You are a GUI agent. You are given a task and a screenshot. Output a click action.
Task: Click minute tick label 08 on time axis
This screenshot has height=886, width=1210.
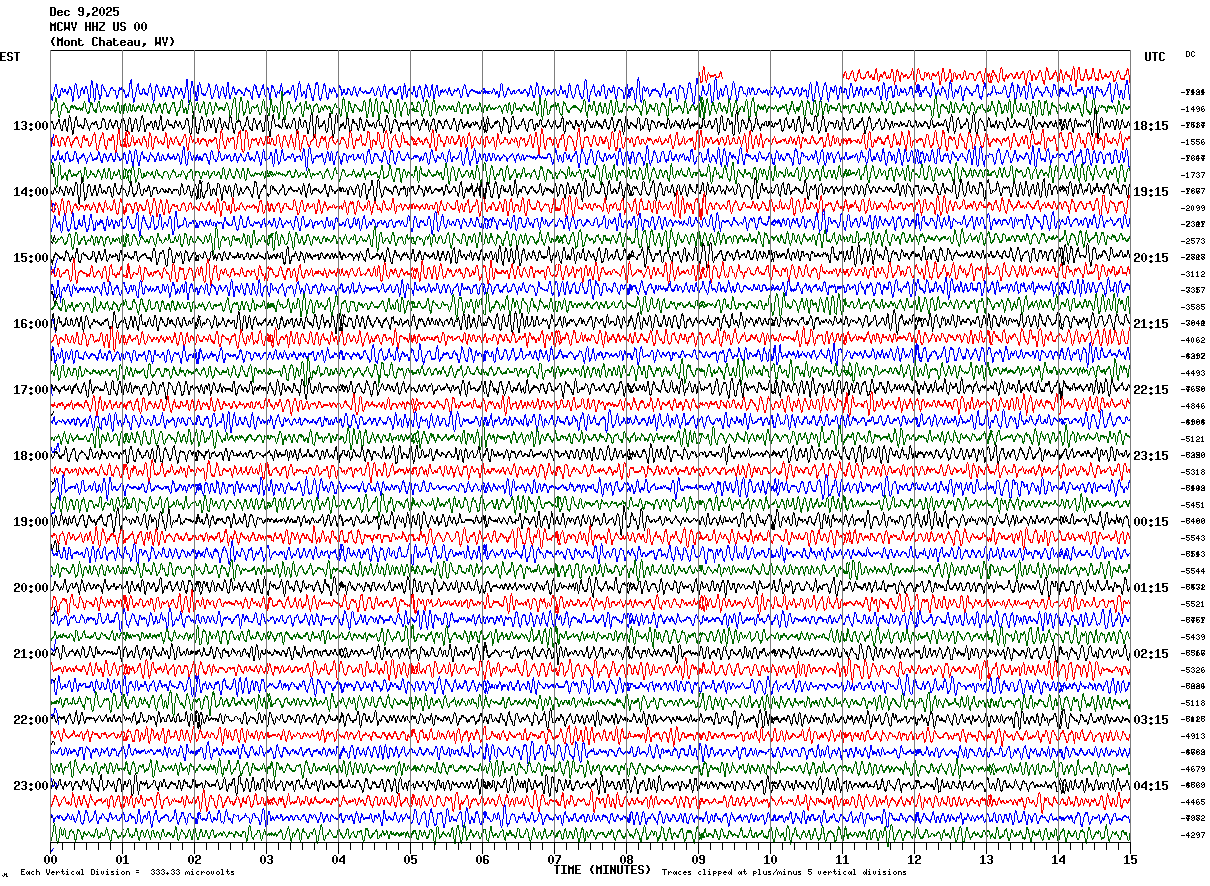click(627, 859)
